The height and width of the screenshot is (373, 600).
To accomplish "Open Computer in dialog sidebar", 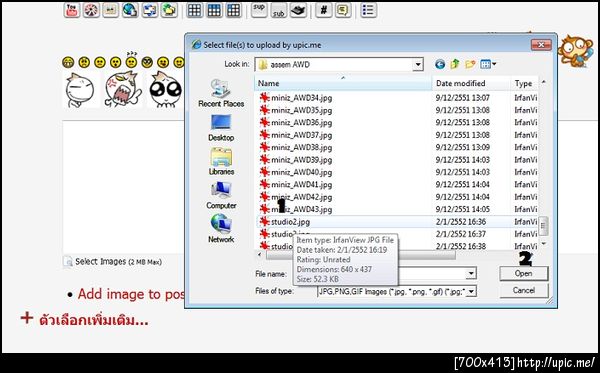I will click(221, 195).
